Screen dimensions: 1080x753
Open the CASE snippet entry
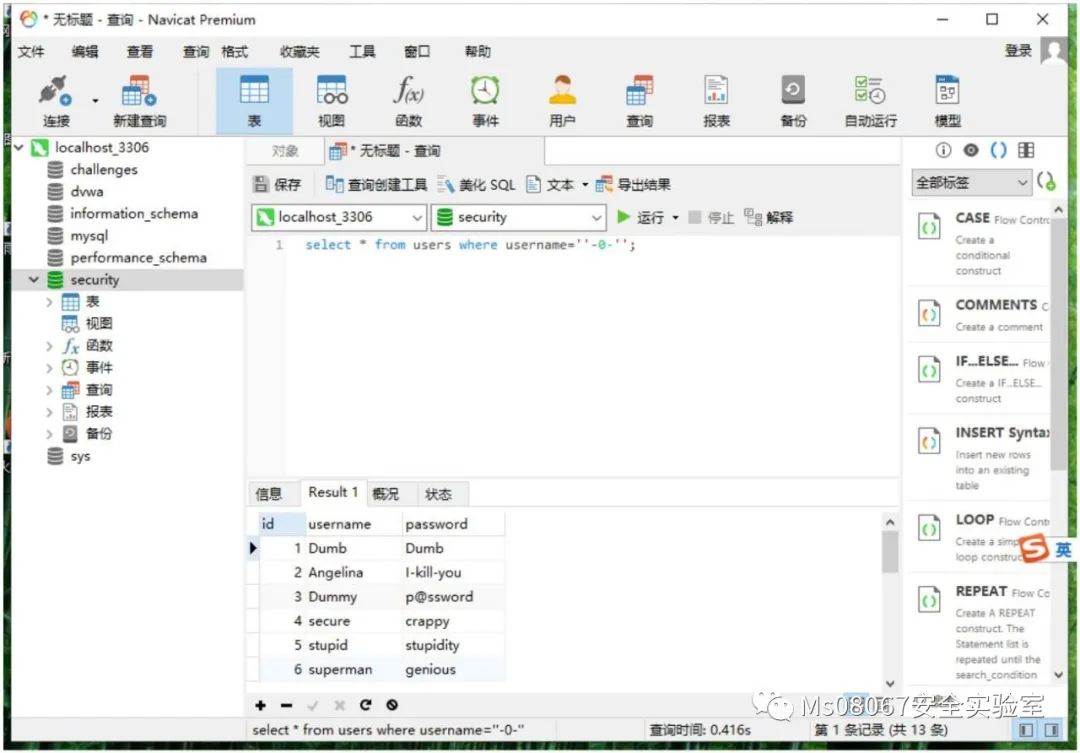click(x=981, y=243)
